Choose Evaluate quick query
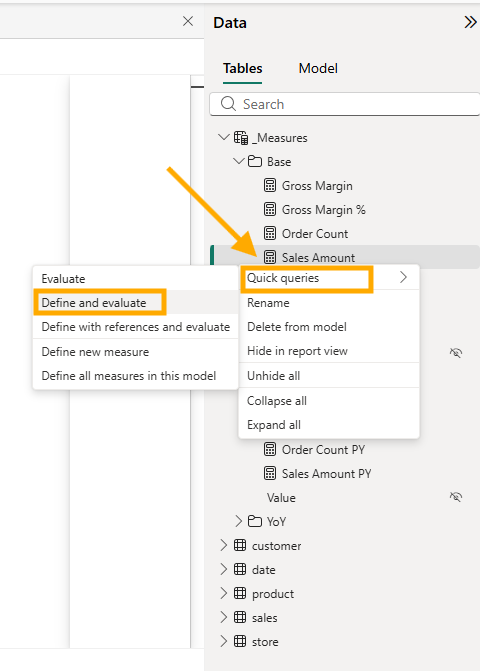The width and height of the screenshot is (480, 671). (x=135, y=279)
